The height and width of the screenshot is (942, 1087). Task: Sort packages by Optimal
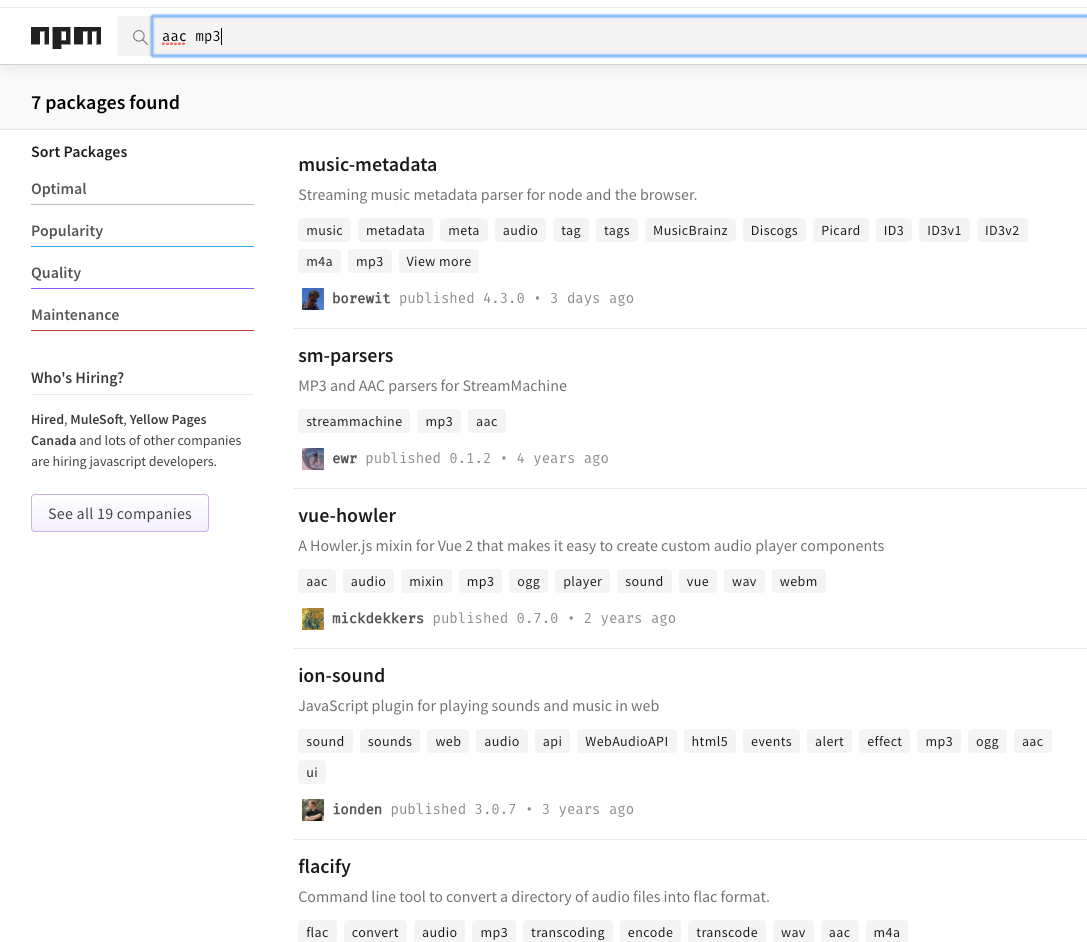(142, 189)
